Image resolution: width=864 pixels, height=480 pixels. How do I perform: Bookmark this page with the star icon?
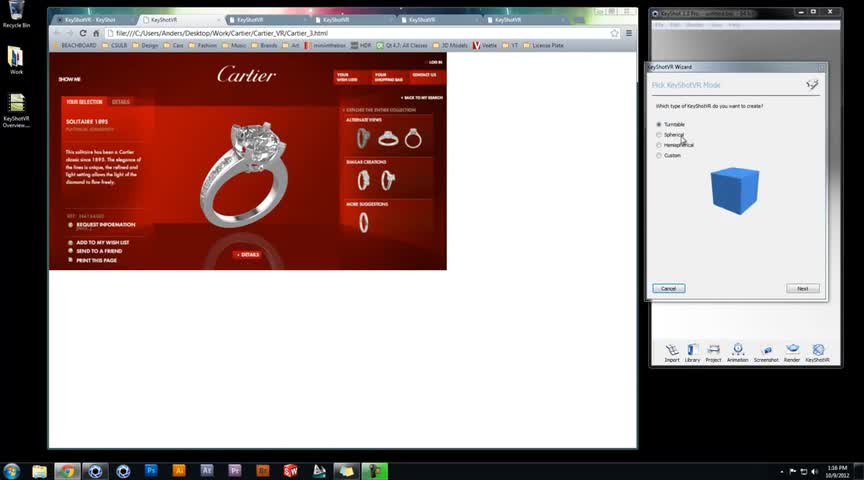tap(614, 33)
